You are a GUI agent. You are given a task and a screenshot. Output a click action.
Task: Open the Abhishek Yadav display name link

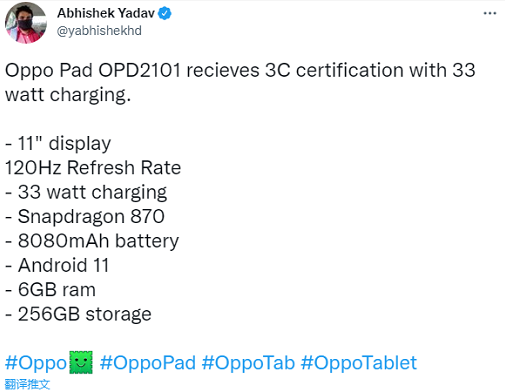pyautogui.click(x=106, y=13)
